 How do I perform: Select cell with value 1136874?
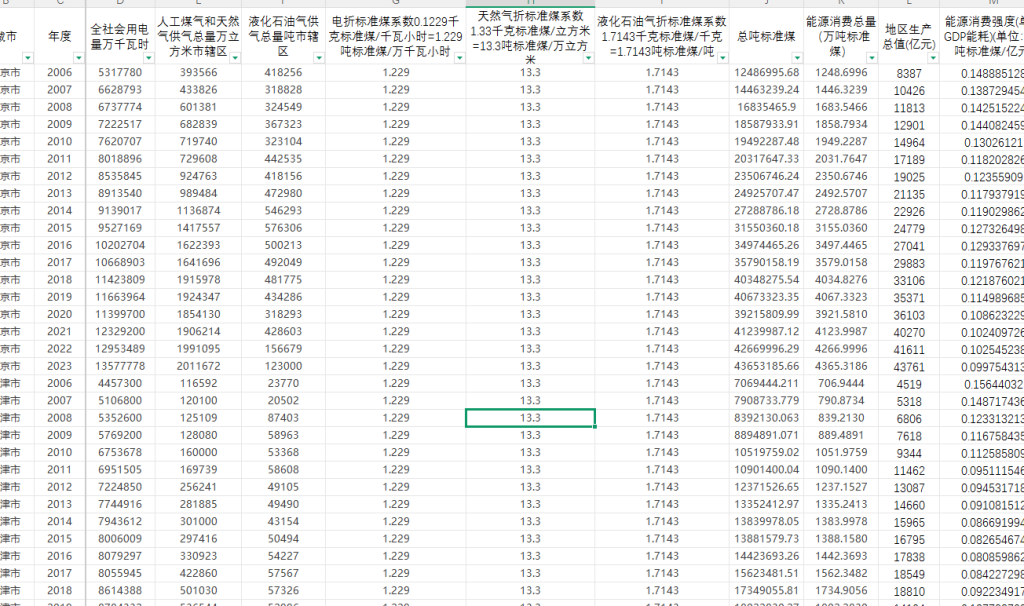click(199, 211)
